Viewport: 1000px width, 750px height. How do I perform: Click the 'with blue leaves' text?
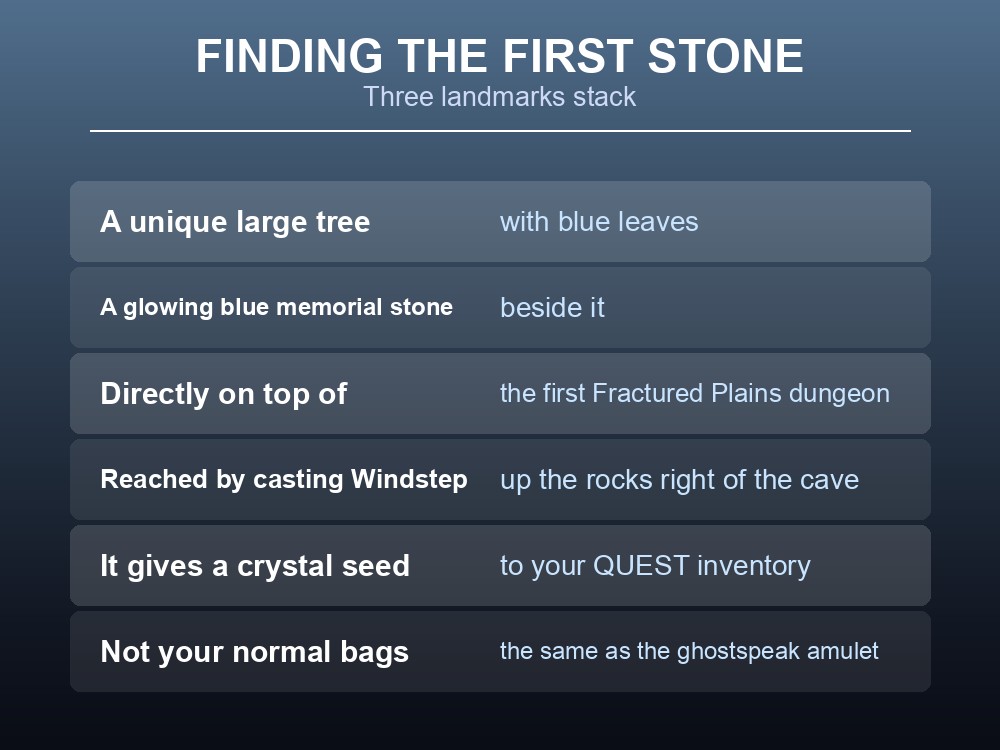pos(599,222)
